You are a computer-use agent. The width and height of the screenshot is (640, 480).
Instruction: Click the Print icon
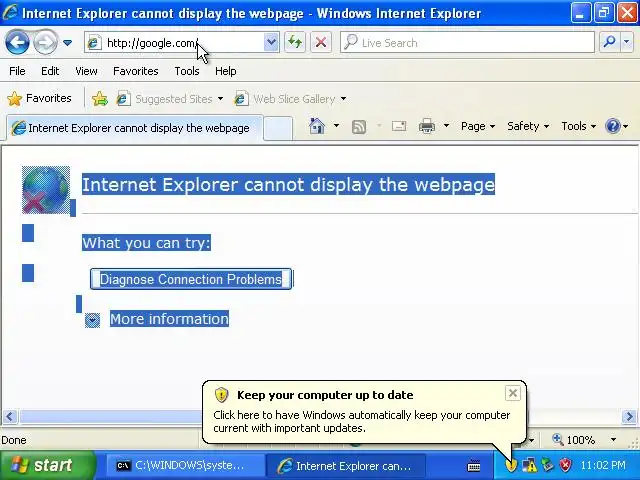click(x=427, y=126)
